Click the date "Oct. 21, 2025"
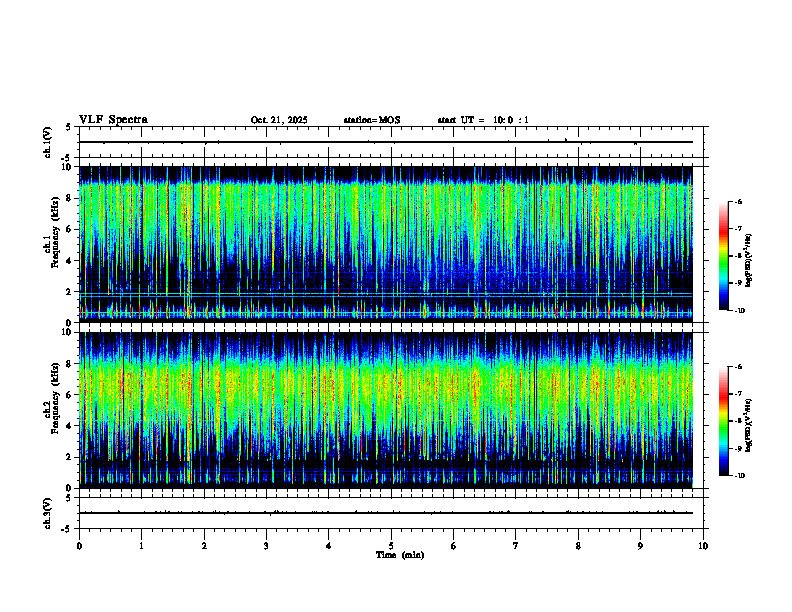 pyautogui.click(x=279, y=120)
